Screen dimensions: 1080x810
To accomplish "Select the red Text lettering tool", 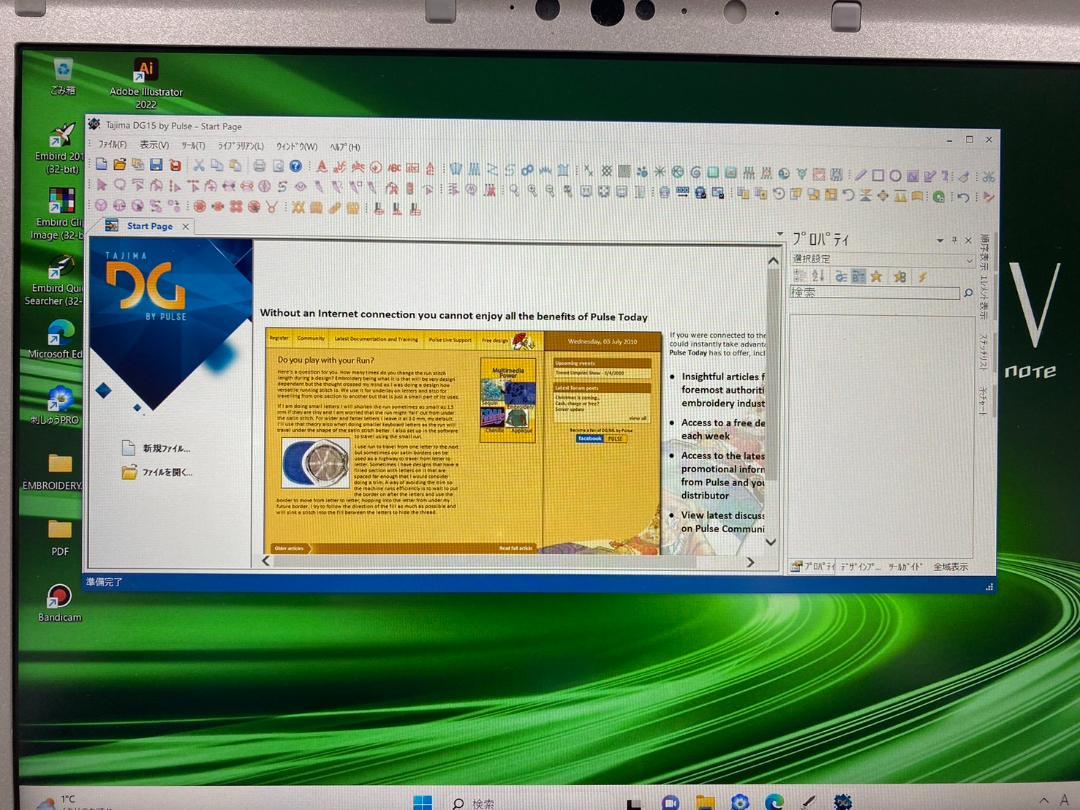I will point(322,167).
